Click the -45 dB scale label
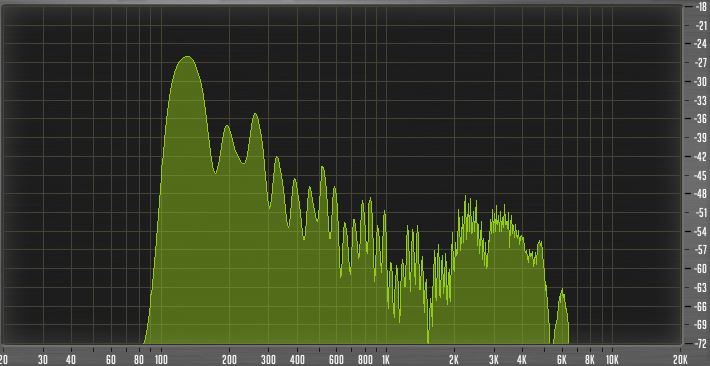Image resolution: width=710 pixels, height=366 pixels. (701, 175)
